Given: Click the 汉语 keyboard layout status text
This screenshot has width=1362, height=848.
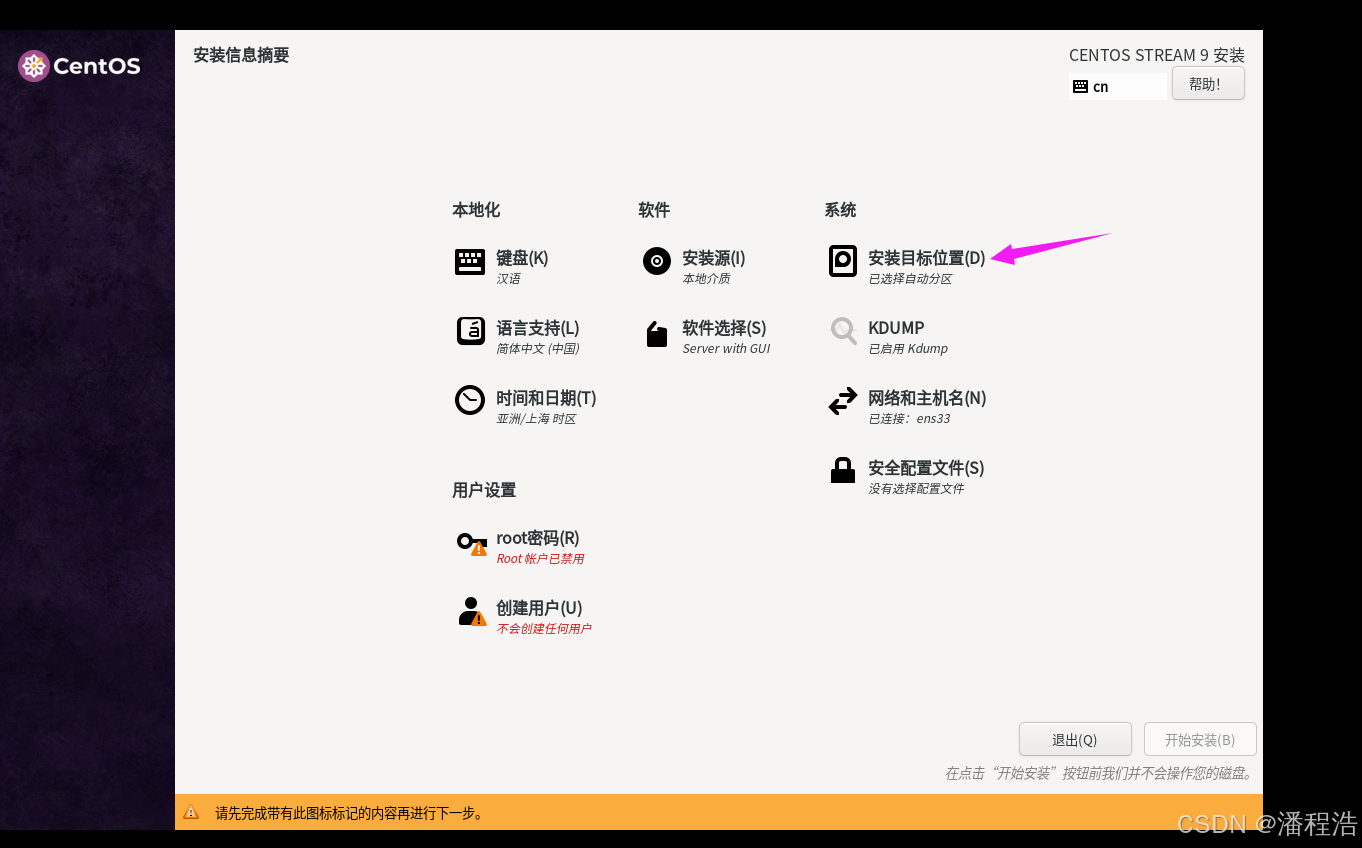Looking at the screenshot, I should (x=508, y=279).
